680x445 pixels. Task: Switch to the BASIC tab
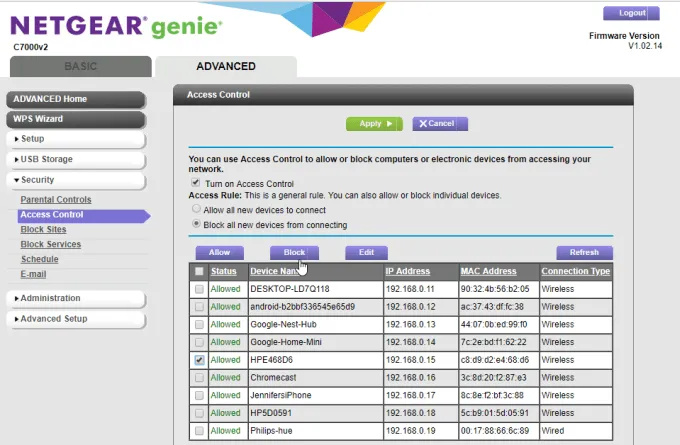81,67
